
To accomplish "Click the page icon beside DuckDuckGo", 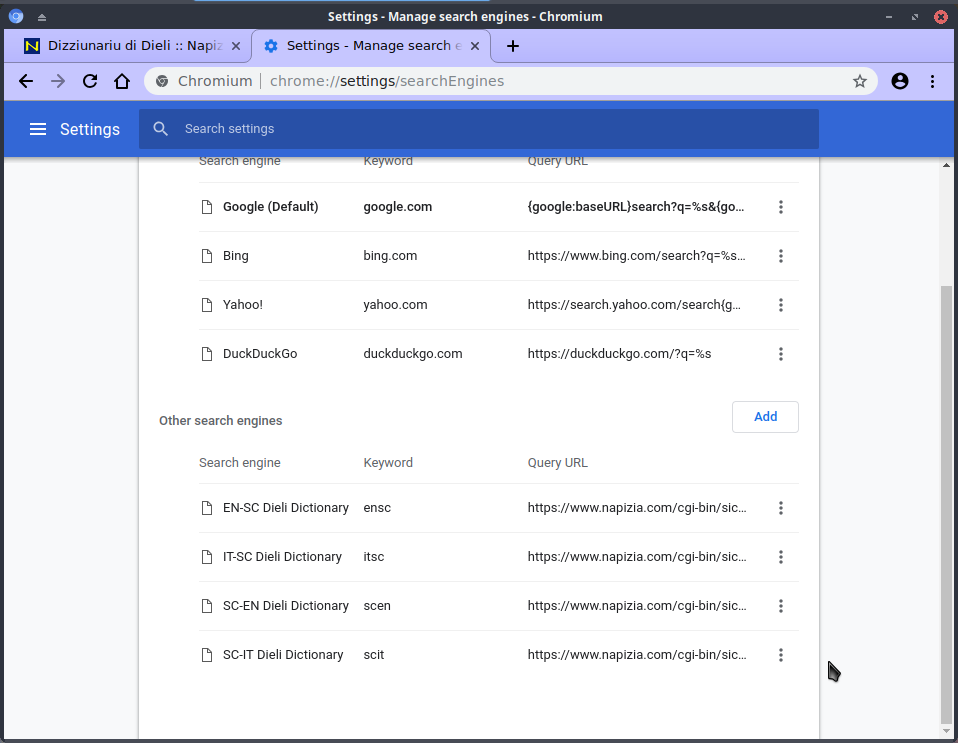I will (207, 354).
